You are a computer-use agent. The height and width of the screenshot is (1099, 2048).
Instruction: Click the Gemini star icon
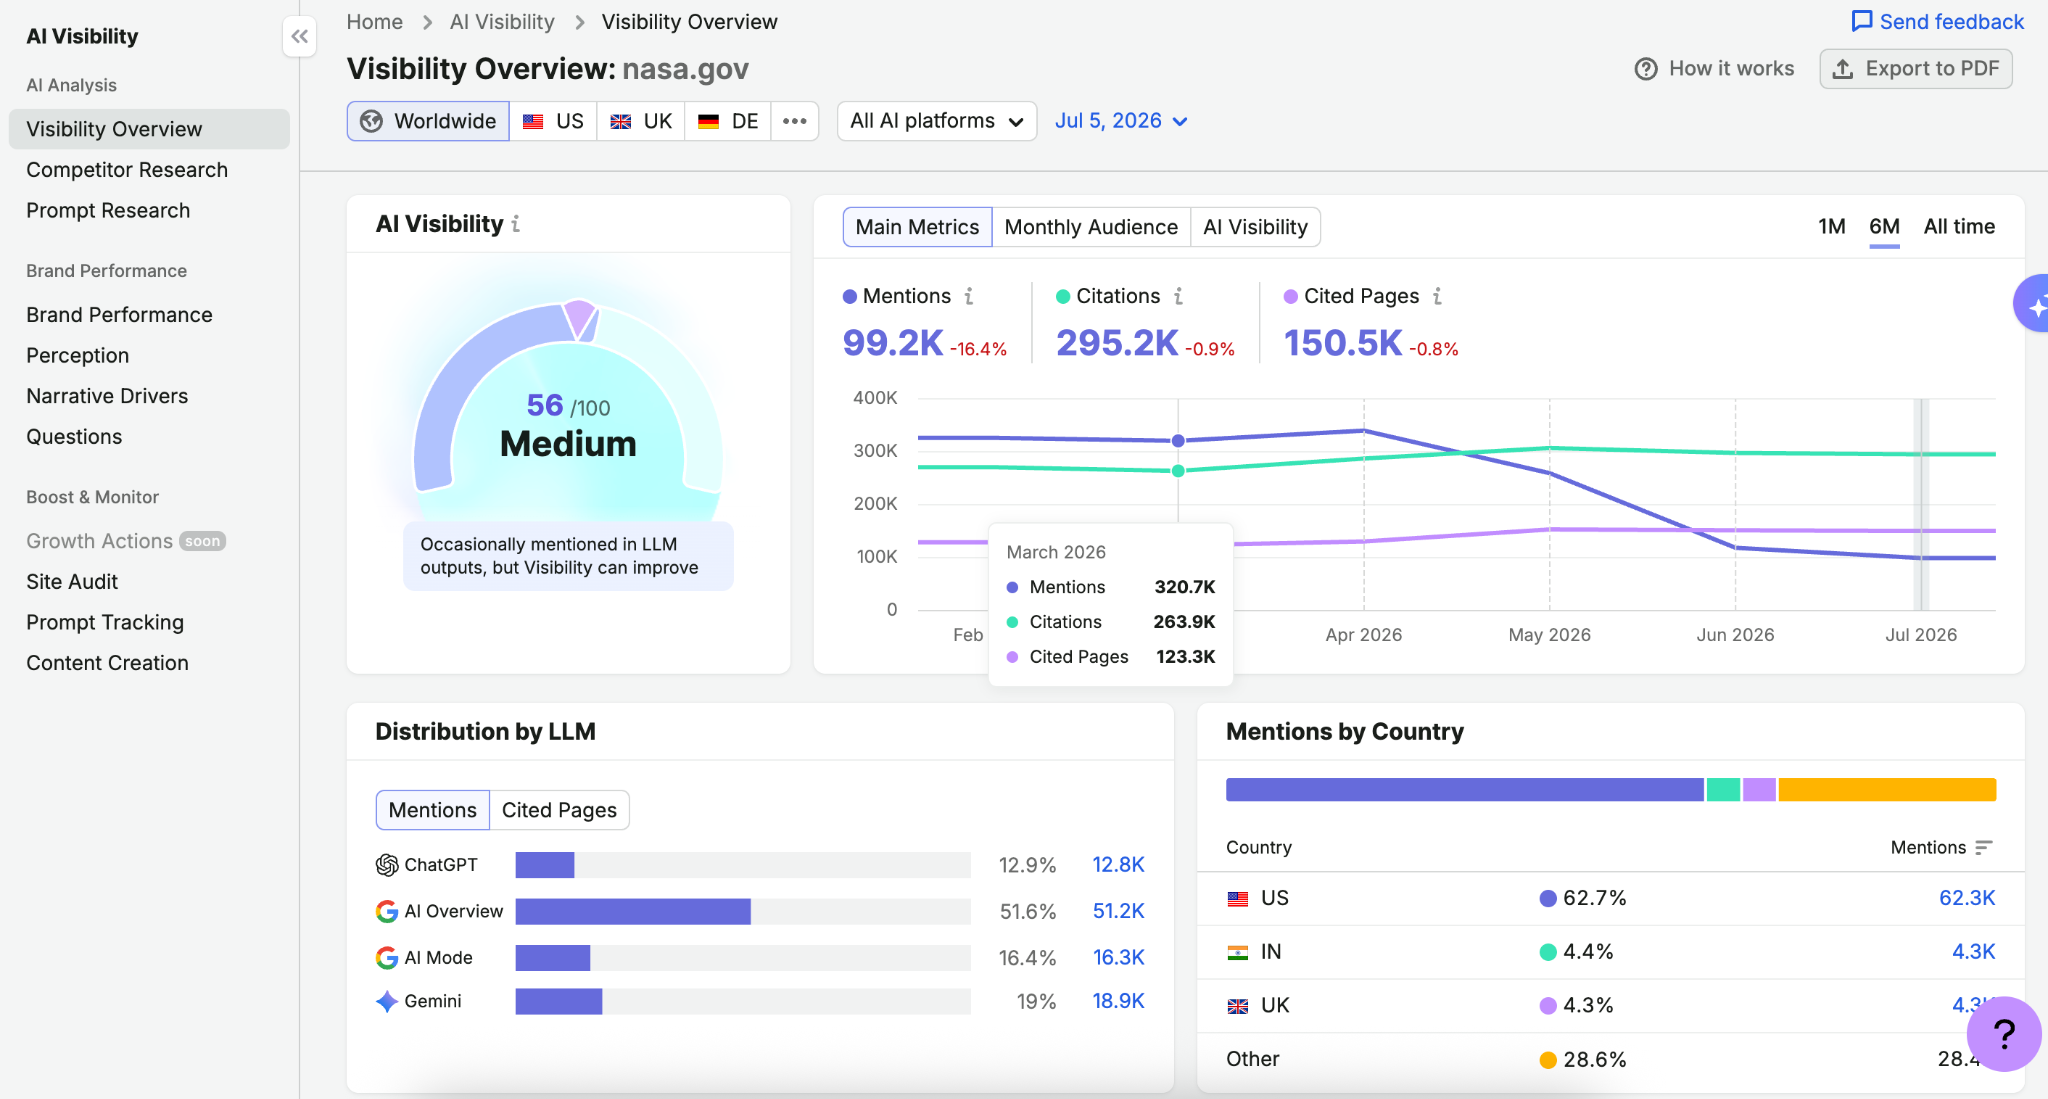[387, 1001]
